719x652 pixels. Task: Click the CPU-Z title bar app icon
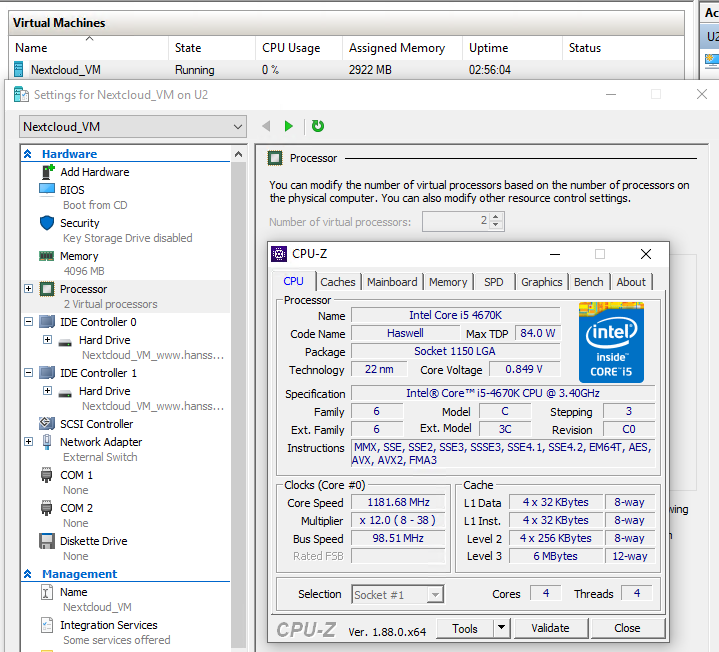[x=279, y=254]
